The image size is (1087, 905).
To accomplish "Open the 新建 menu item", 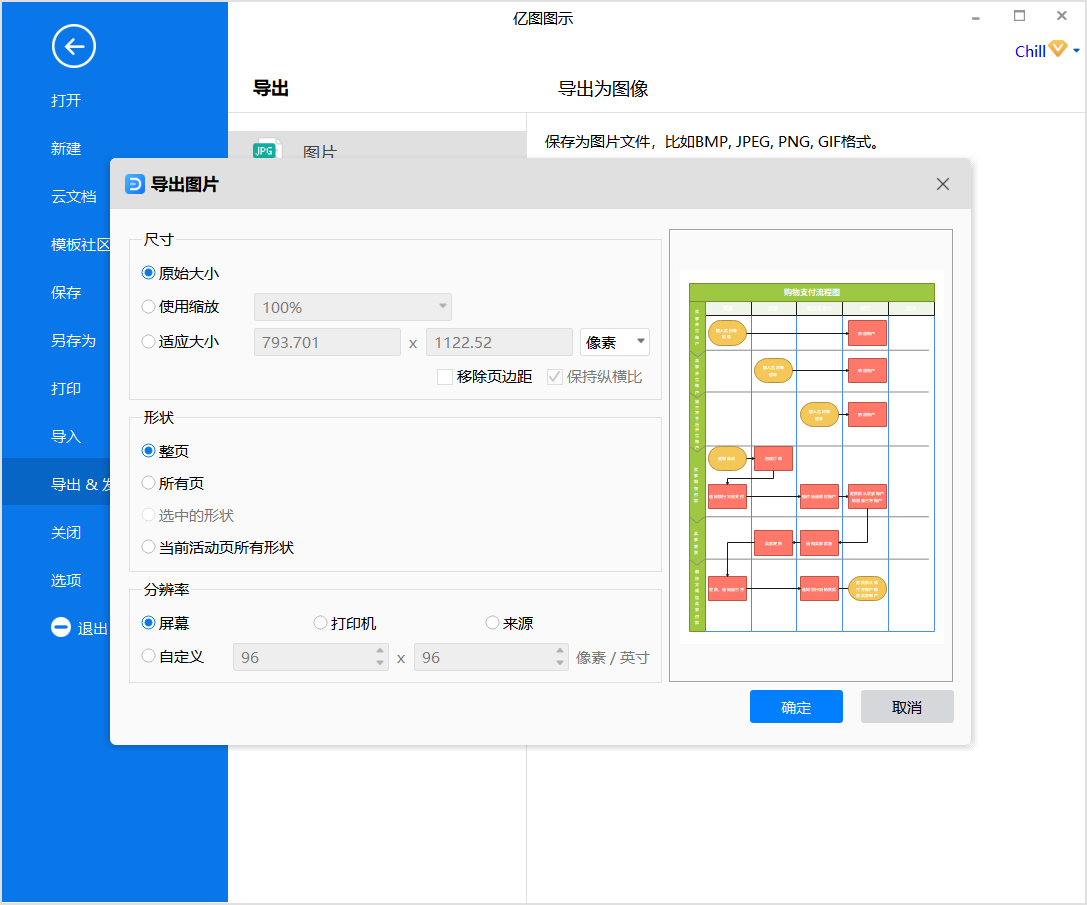I will (x=66, y=148).
